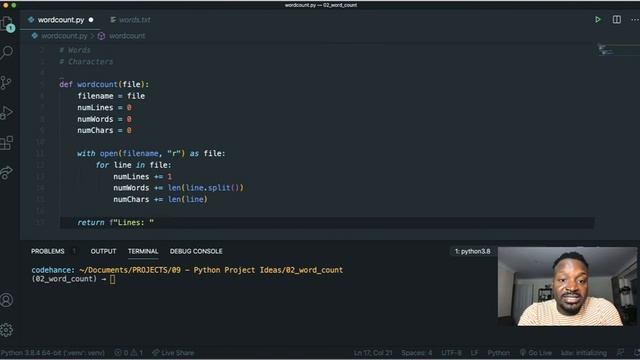Click 'Go Live' in status bar
Viewport: 640px width, 360px height.
pos(536,353)
